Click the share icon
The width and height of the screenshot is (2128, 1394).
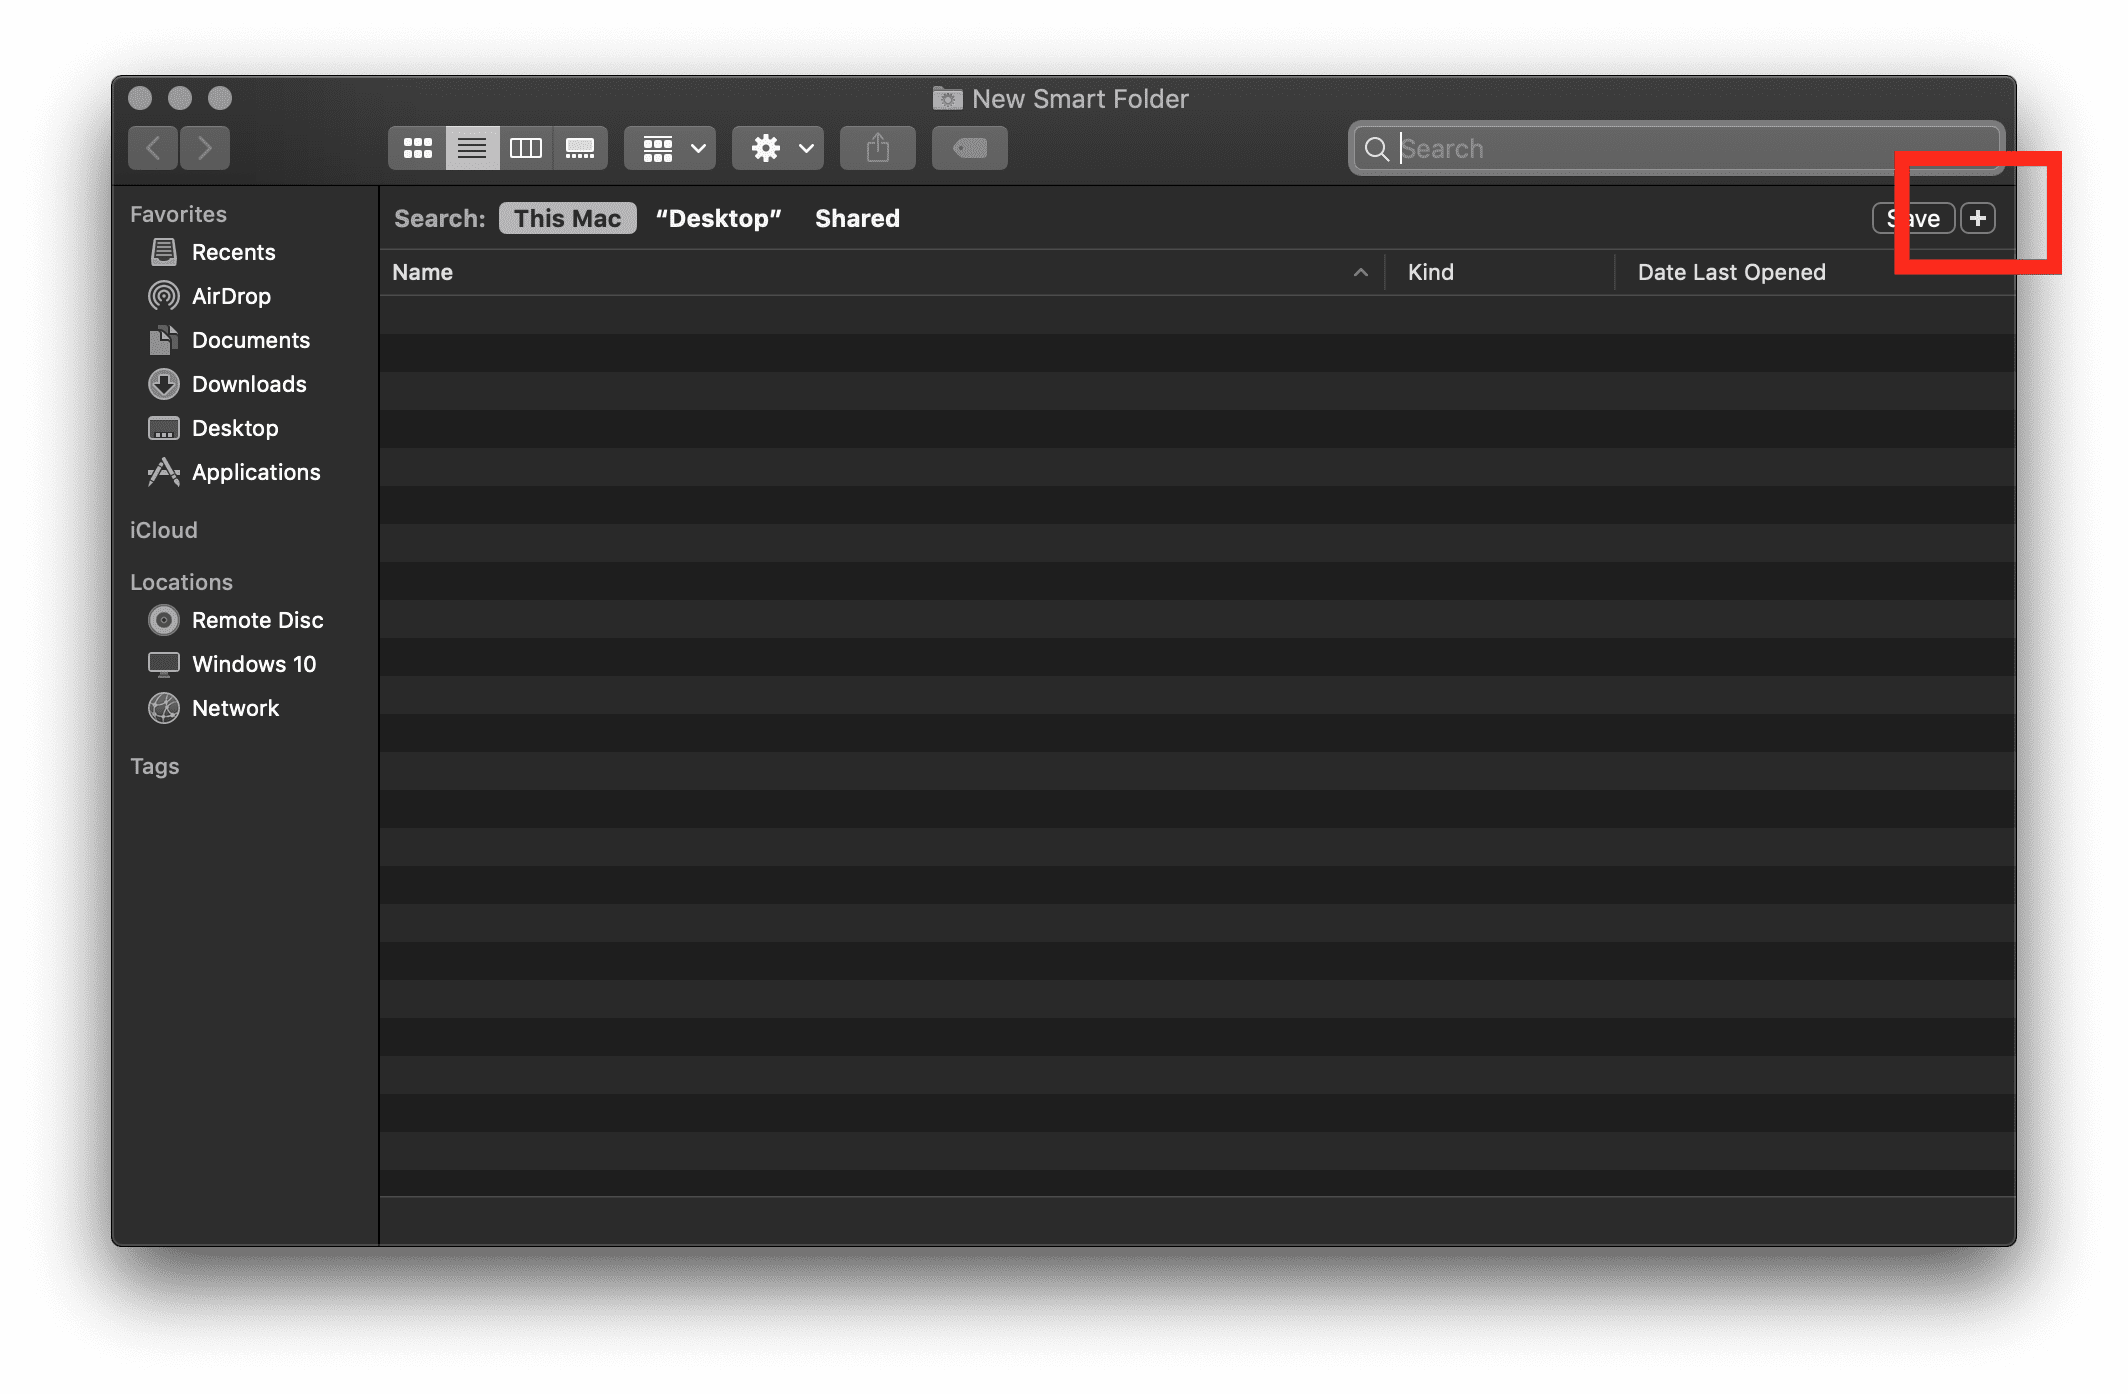pyautogui.click(x=882, y=148)
